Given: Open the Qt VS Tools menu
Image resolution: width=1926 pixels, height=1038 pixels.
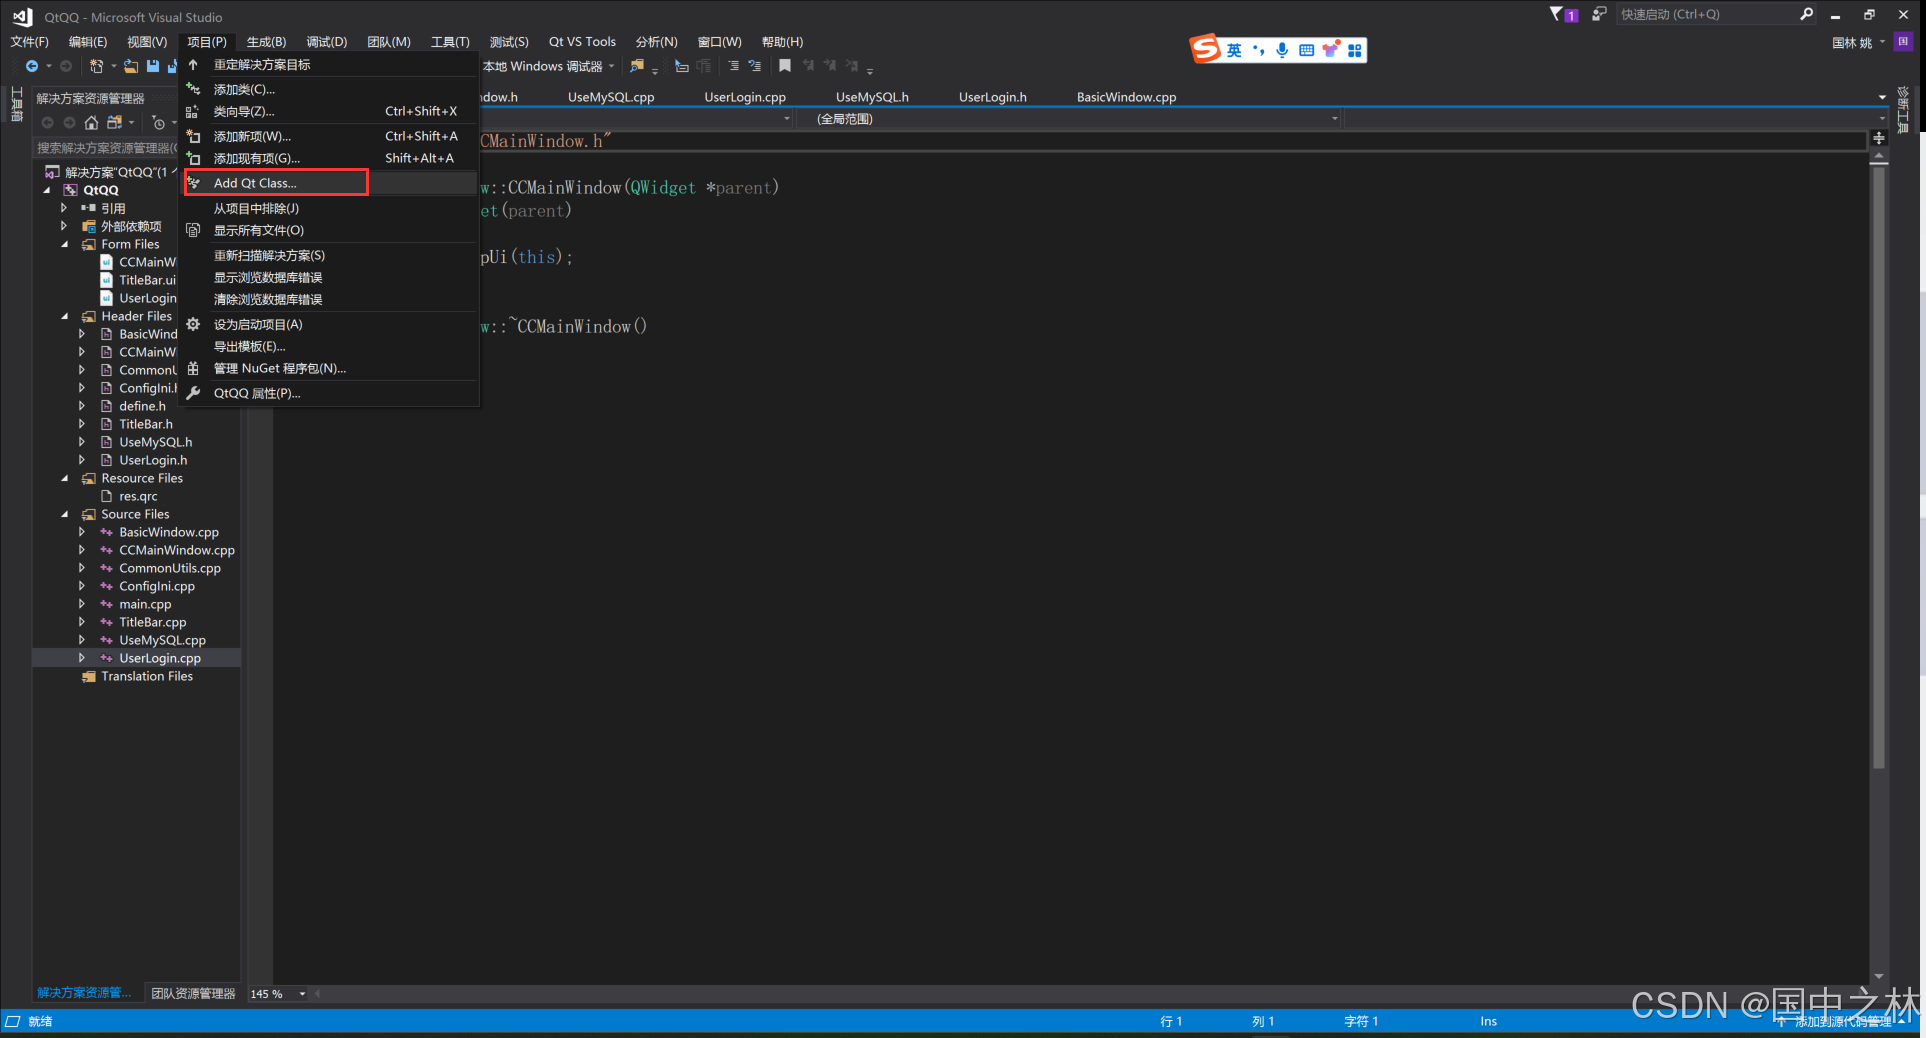Looking at the screenshot, I should pos(582,42).
